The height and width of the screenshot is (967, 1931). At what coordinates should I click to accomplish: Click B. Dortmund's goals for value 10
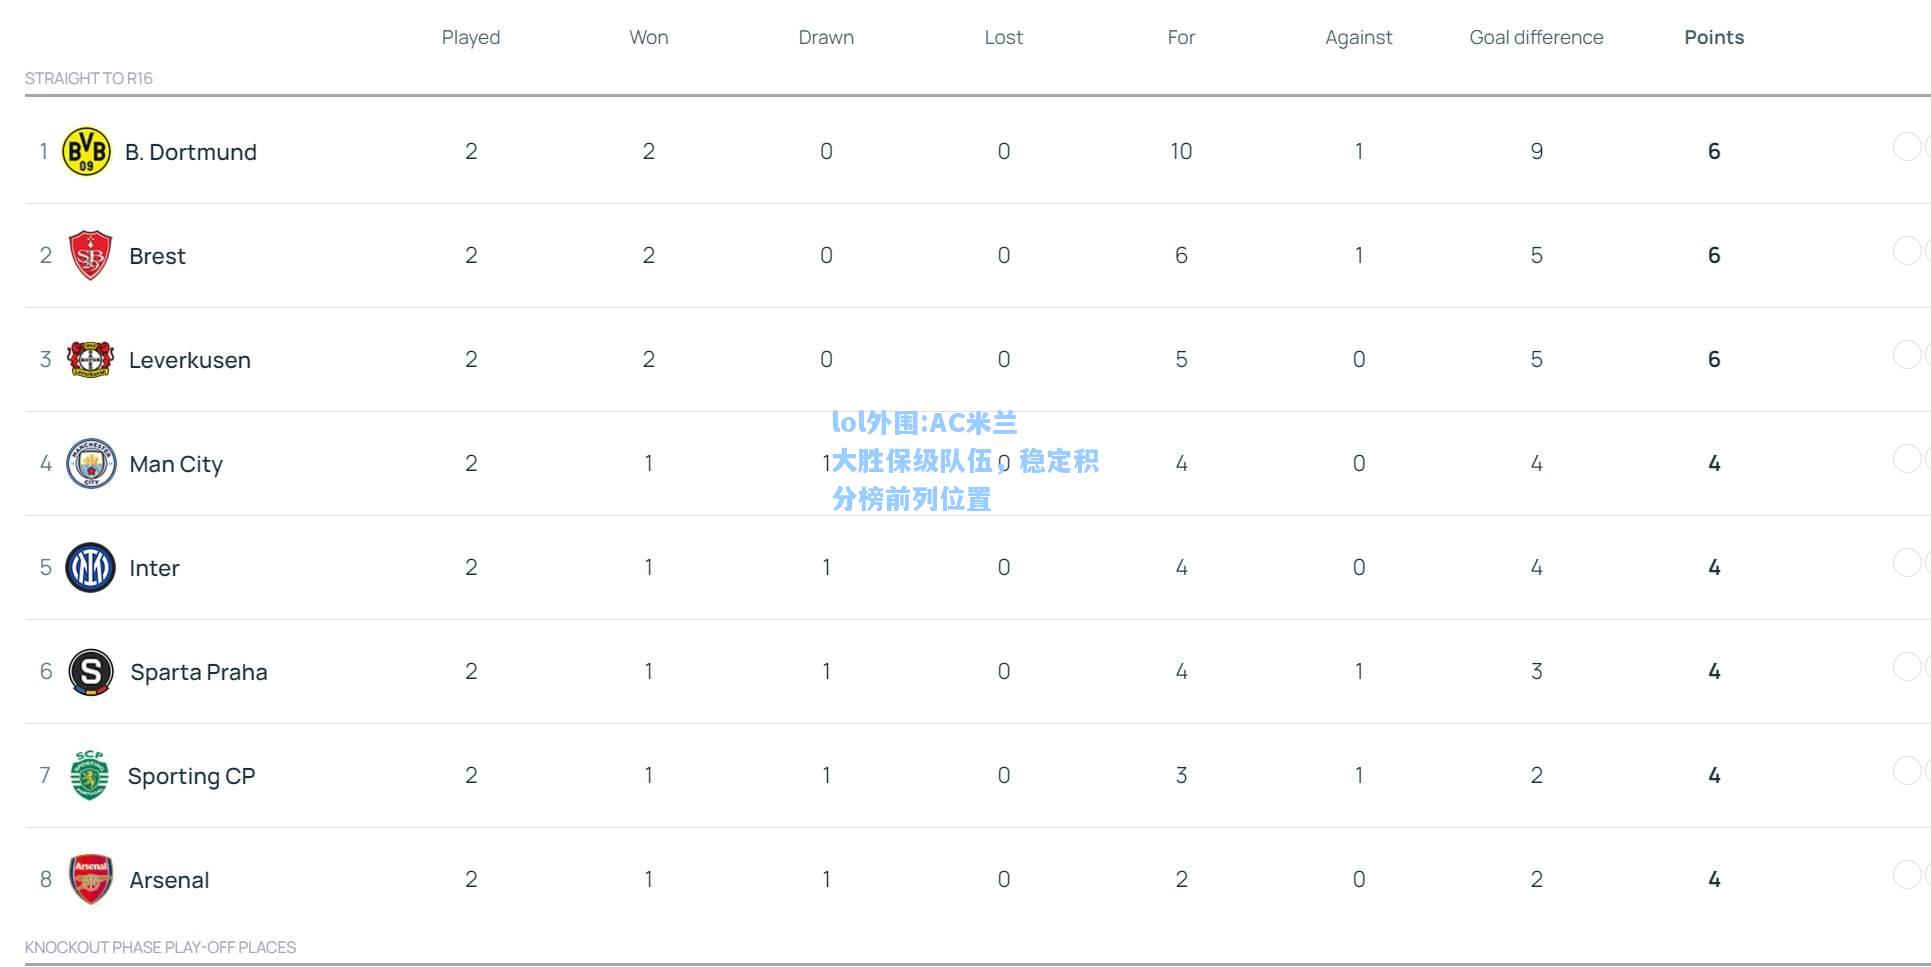1181,151
